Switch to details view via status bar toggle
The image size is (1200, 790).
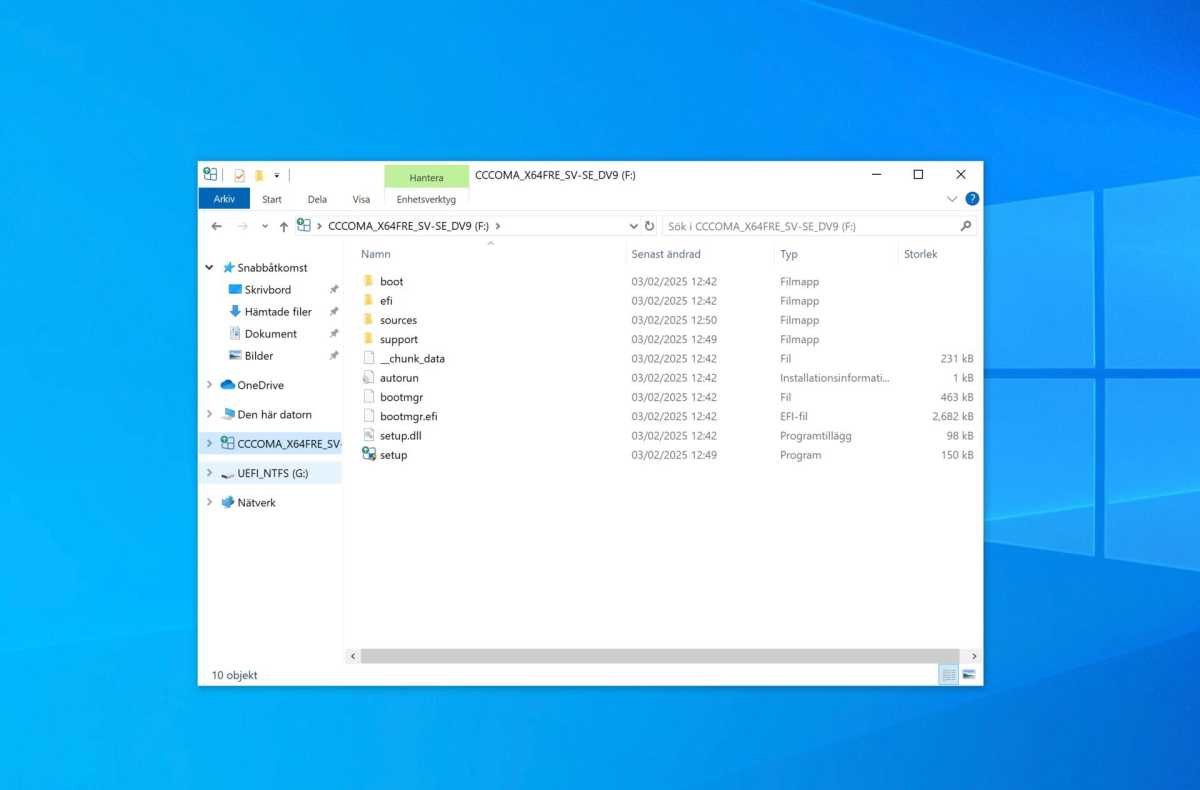(x=948, y=675)
